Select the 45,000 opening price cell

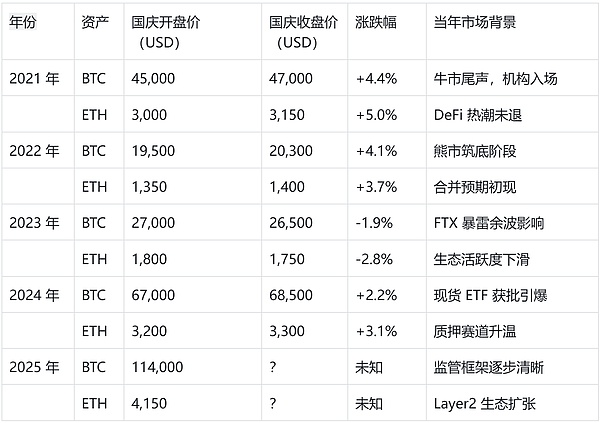point(154,78)
